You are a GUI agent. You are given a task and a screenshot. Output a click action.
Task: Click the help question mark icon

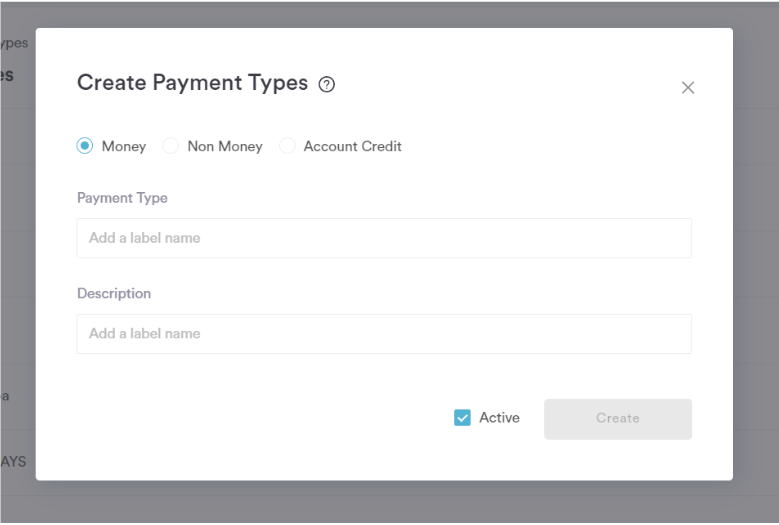coord(326,85)
